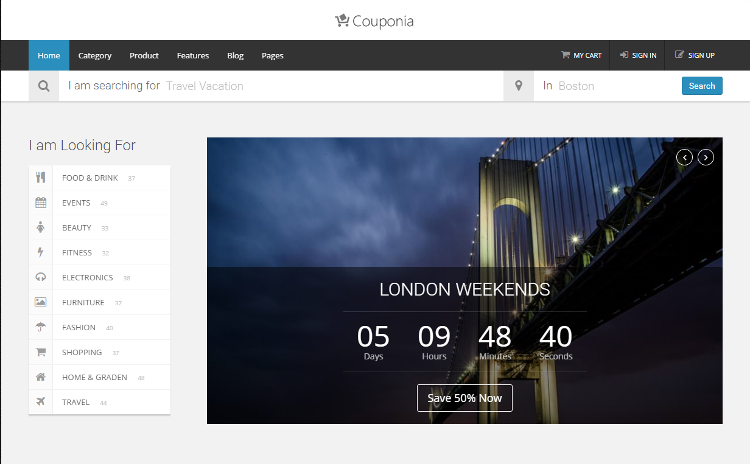750x464 pixels.
Task: Select FASHION category text
Action: 79,327
